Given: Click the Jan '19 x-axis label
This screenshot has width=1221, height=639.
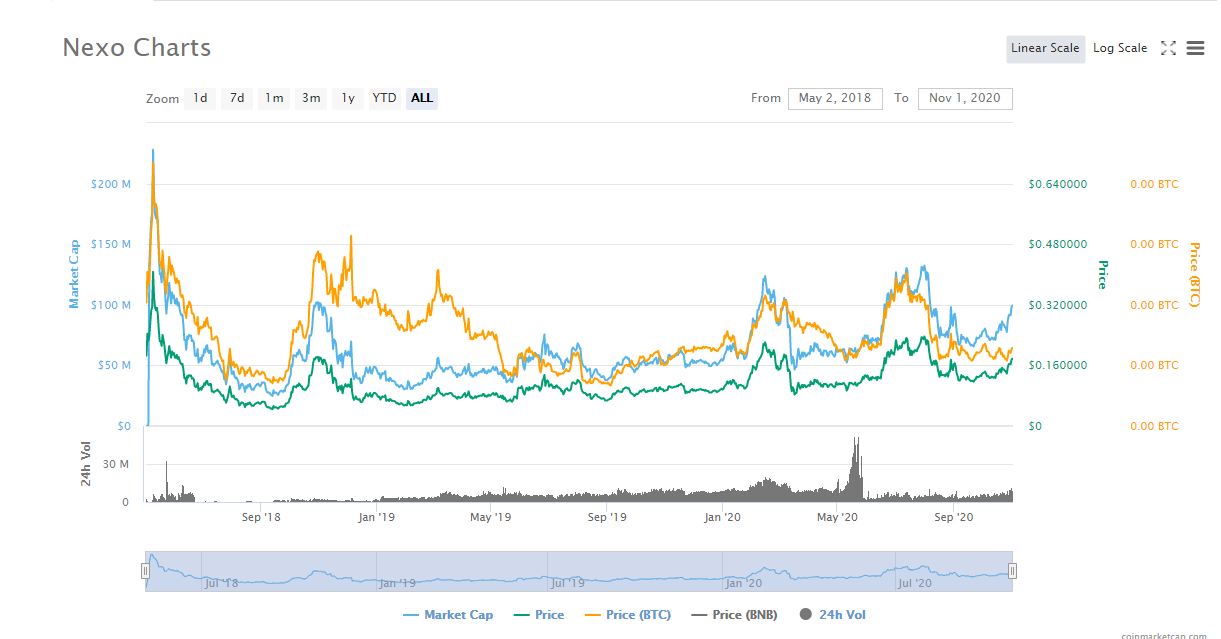Looking at the screenshot, I should tap(377, 517).
